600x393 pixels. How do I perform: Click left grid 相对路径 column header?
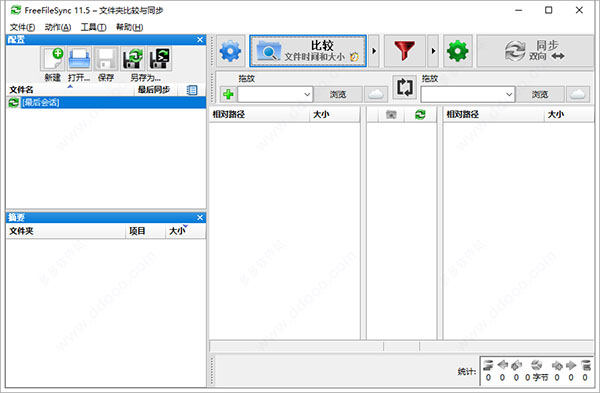point(259,114)
